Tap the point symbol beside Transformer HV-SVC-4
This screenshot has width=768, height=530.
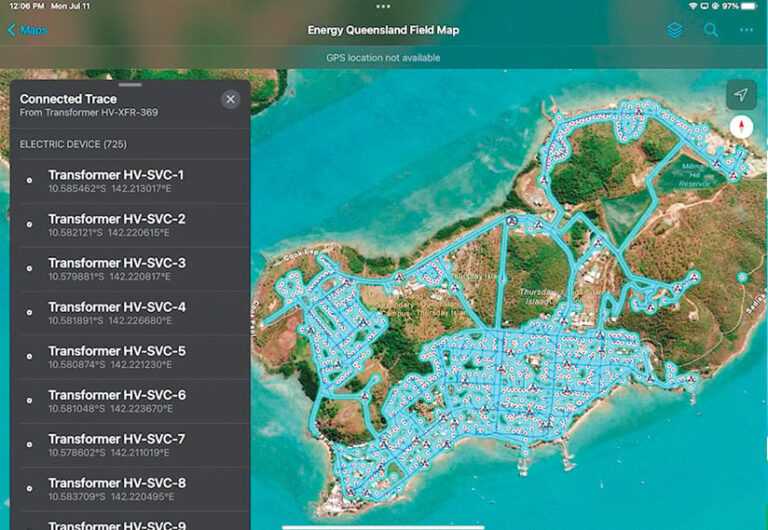point(29,312)
